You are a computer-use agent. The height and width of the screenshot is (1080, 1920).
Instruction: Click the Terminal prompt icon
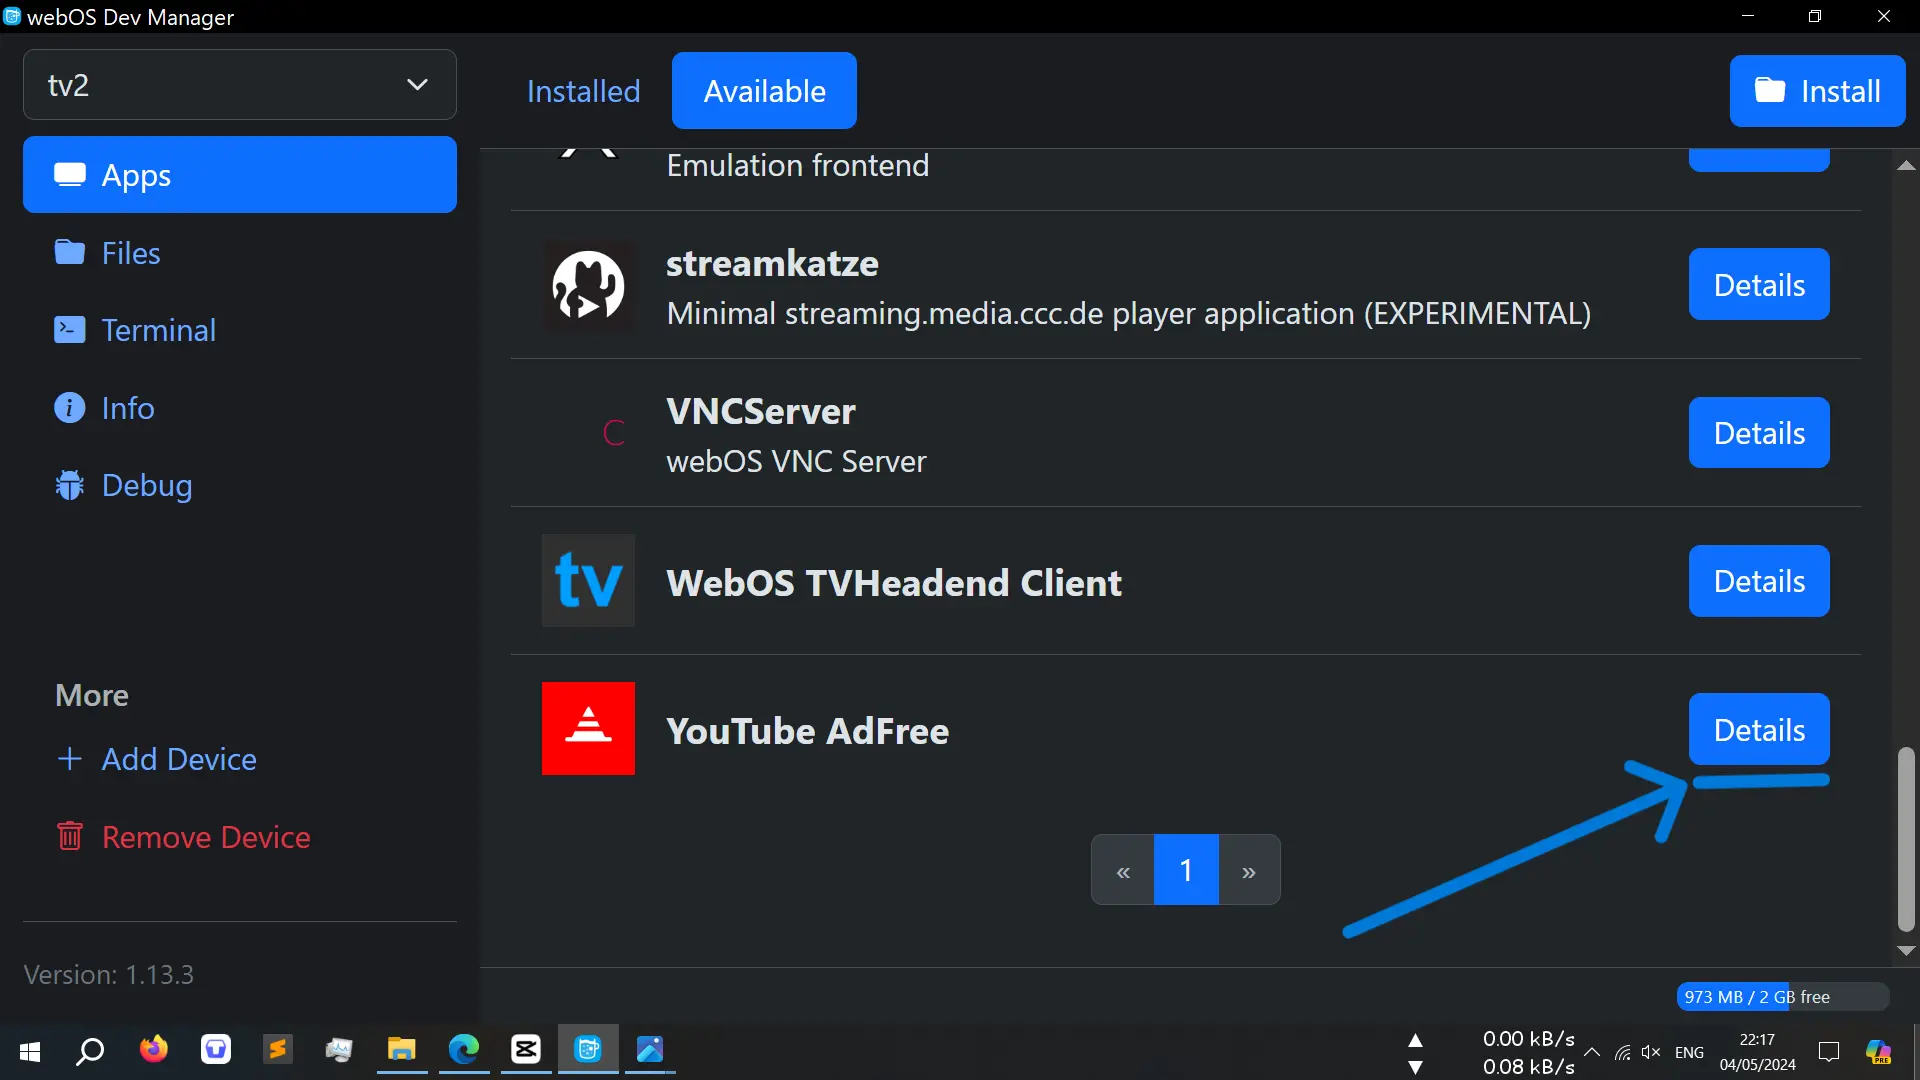(x=69, y=329)
